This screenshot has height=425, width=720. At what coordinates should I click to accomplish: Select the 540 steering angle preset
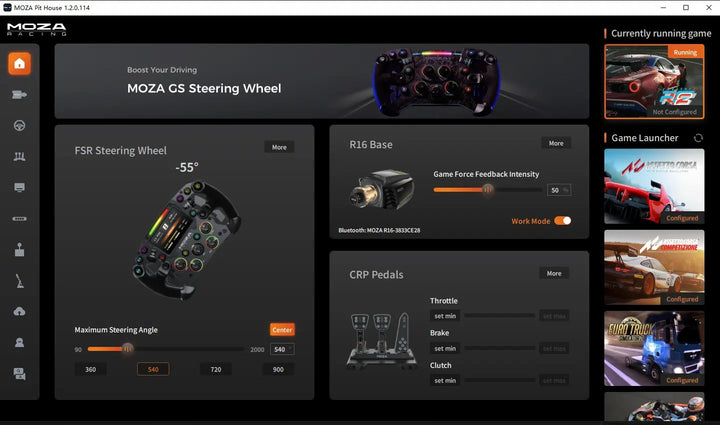click(153, 369)
